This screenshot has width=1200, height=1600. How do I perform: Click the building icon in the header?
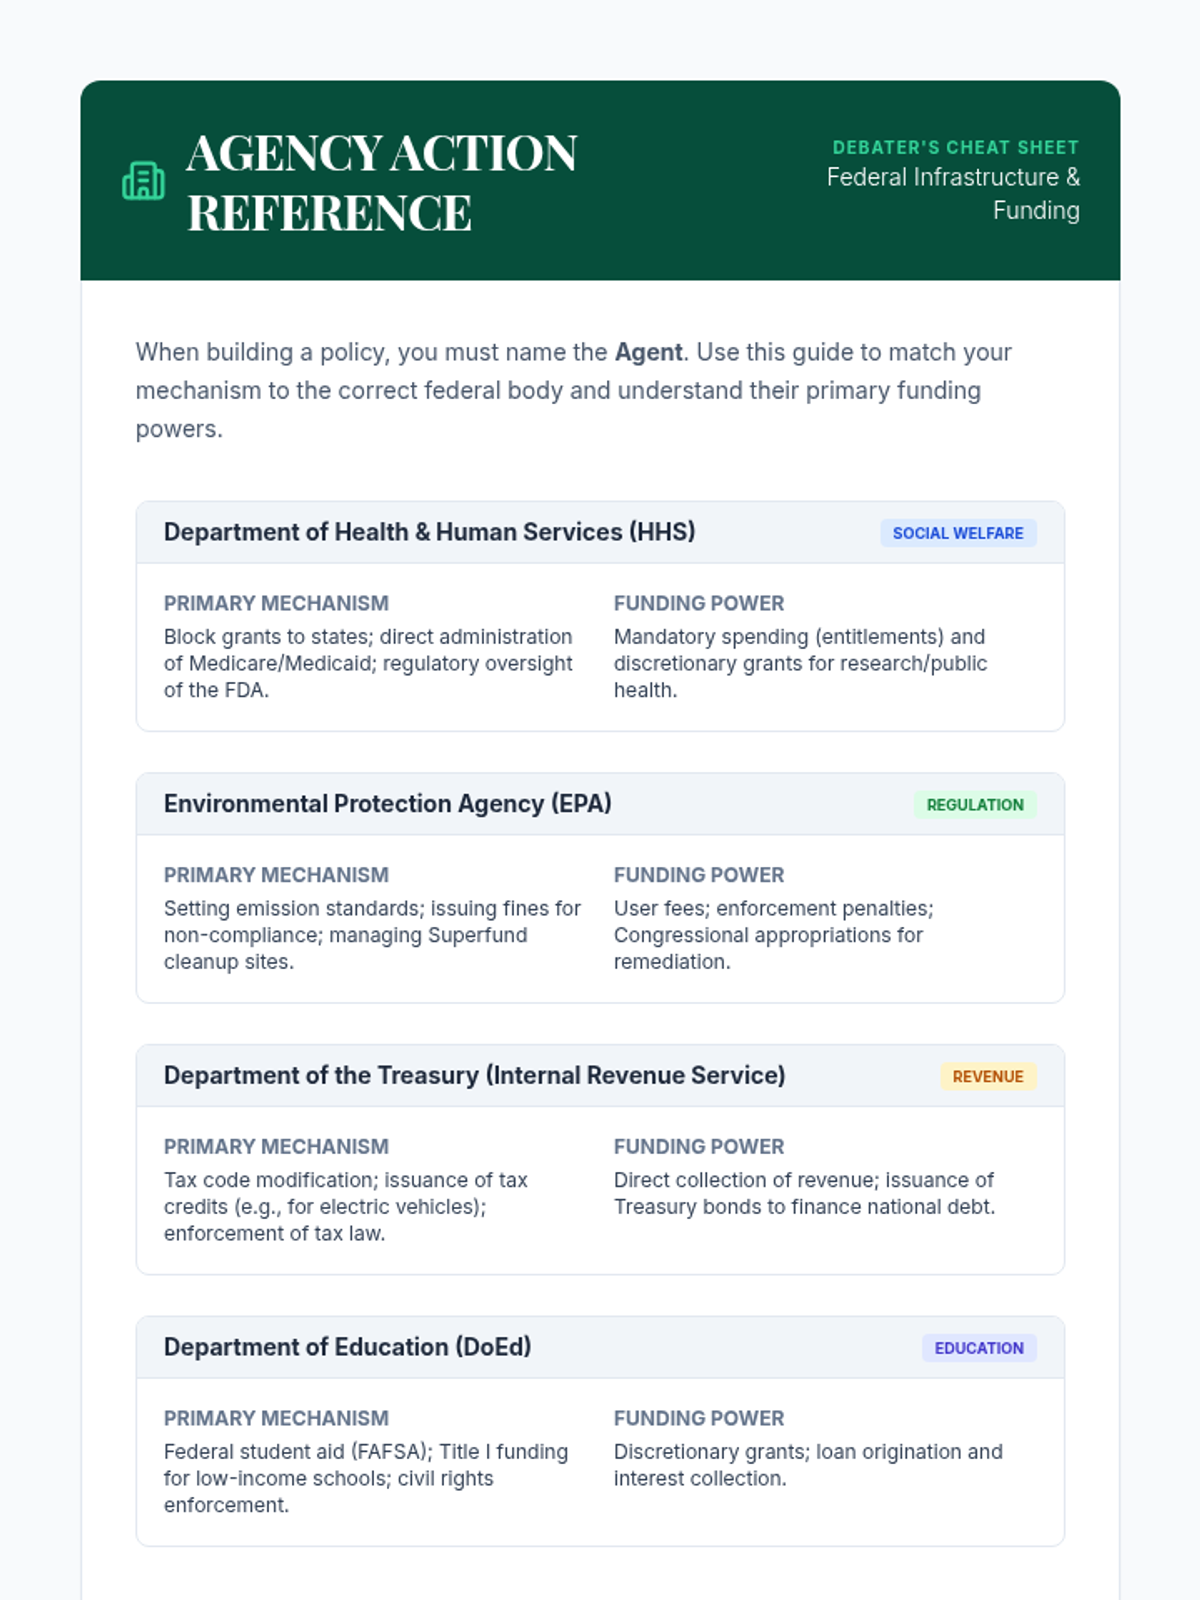(143, 181)
